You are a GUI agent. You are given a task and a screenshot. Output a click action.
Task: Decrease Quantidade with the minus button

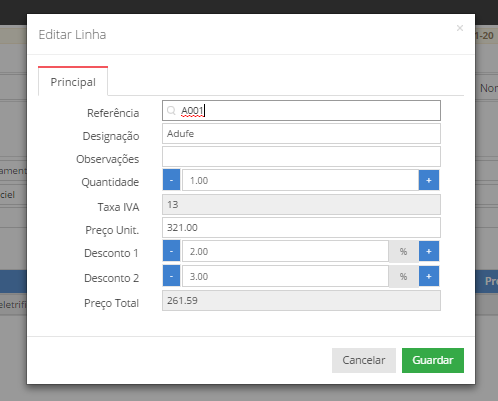point(171,180)
